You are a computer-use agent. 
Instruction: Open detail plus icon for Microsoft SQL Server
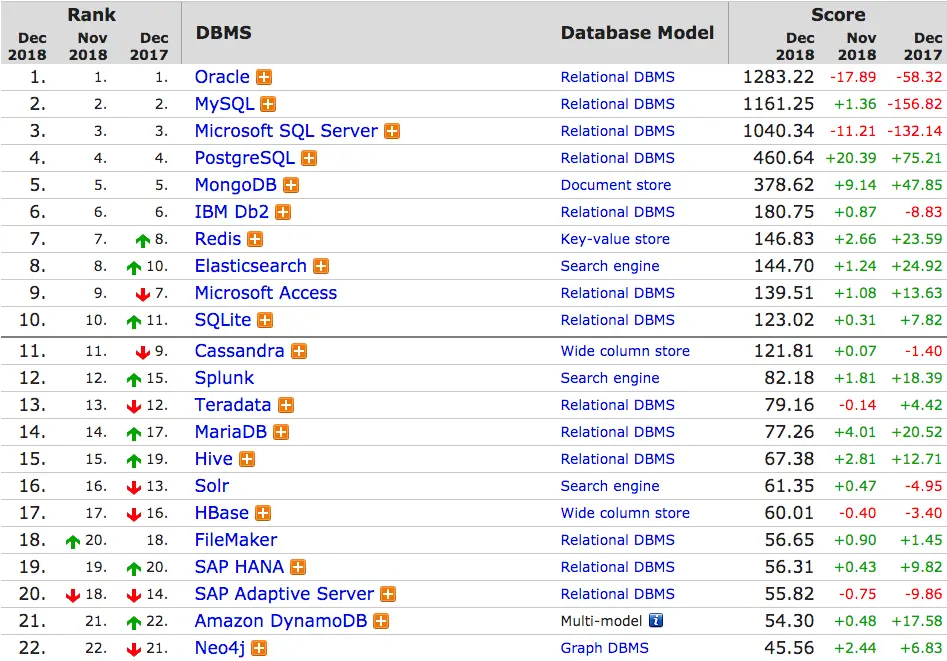coord(392,131)
